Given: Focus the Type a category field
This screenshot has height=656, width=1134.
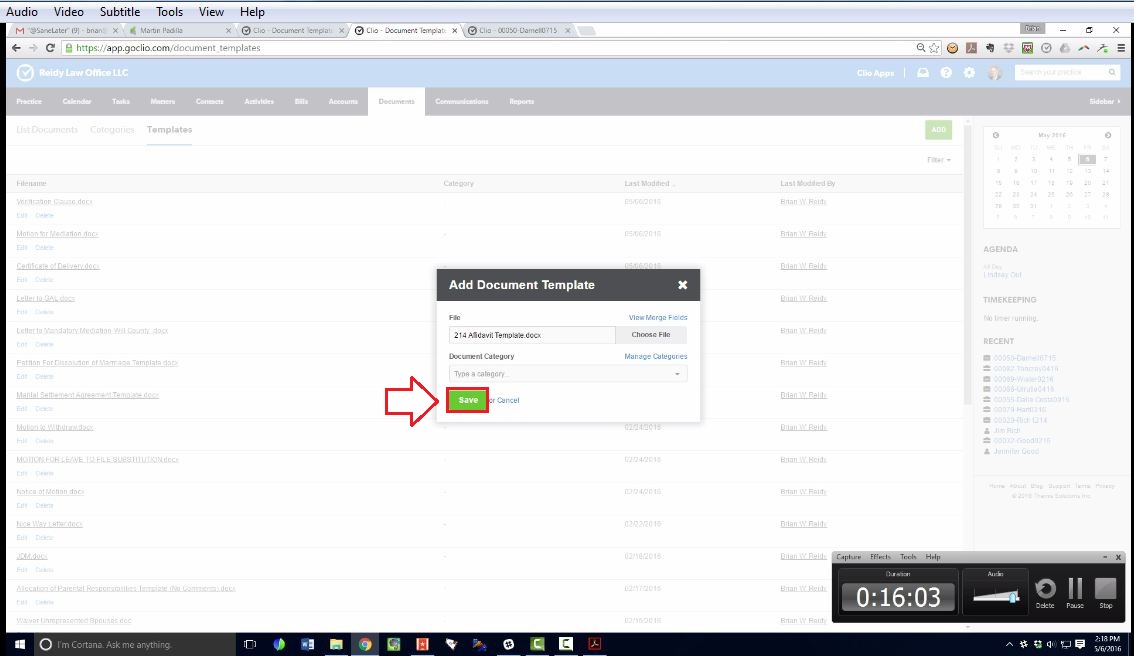Looking at the screenshot, I should 568,374.
